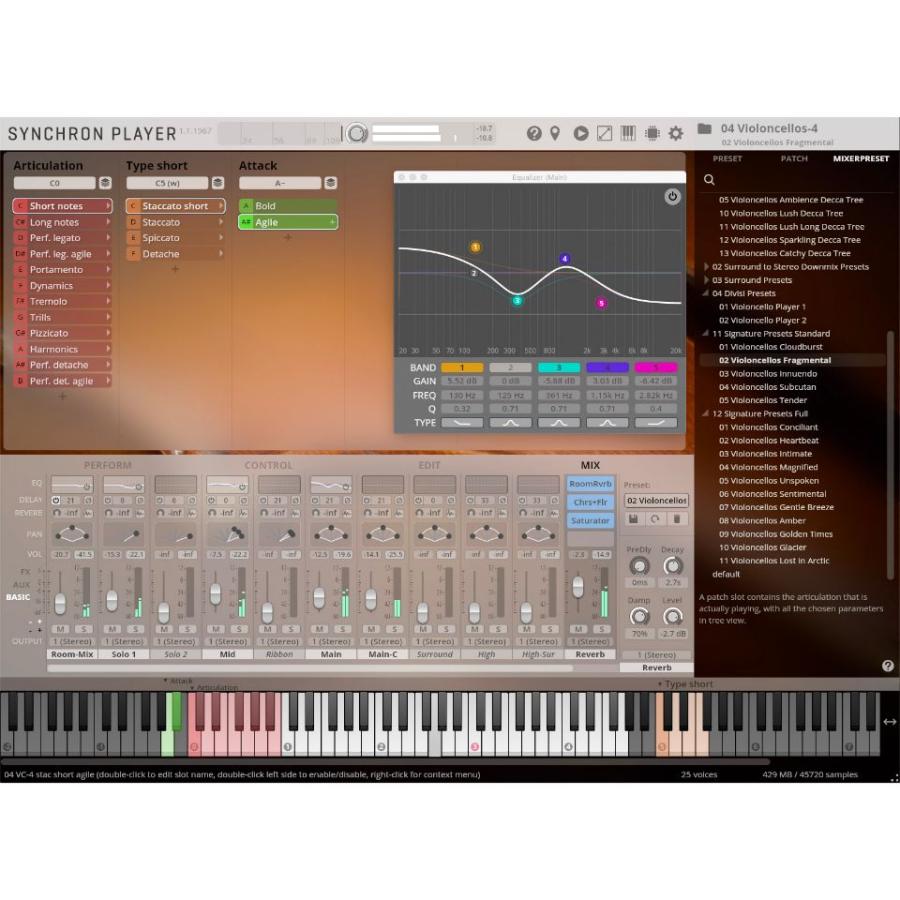Select the Spiccato short type
The height and width of the screenshot is (900, 900).
click(175, 238)
